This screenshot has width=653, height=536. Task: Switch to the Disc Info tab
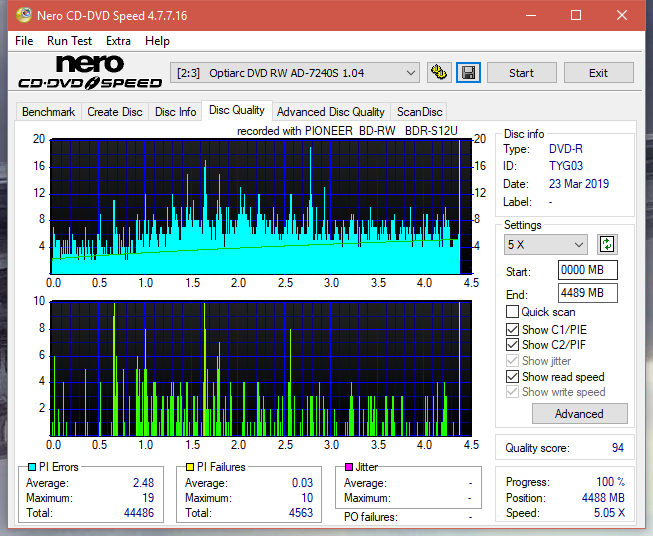[x=175, y=112]
